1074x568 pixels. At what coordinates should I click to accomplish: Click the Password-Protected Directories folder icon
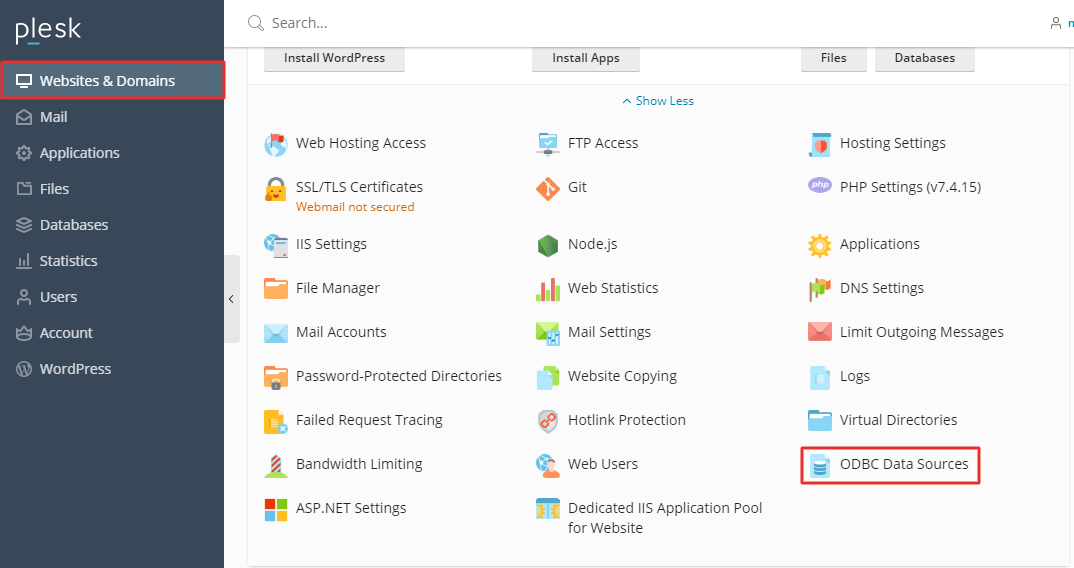click(x=275, y=377)
